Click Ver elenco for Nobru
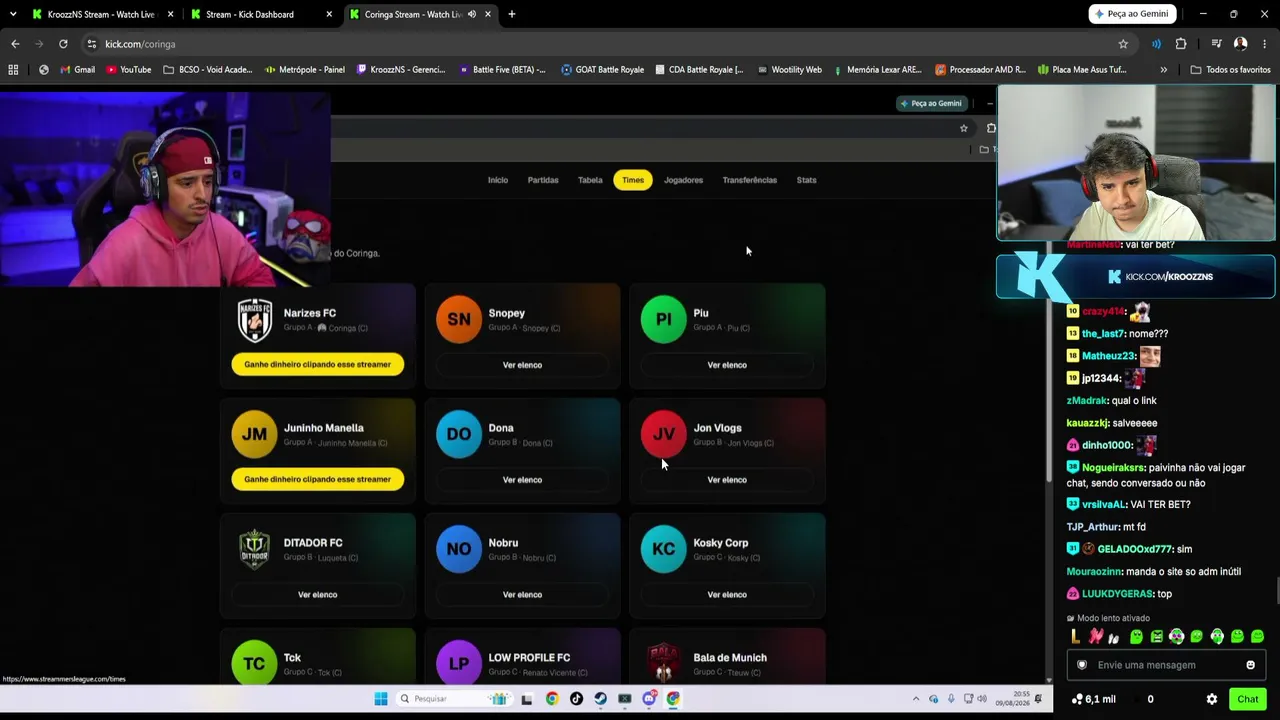The width and height of the screenshot is (1280, 720). (x=522, y=595)
